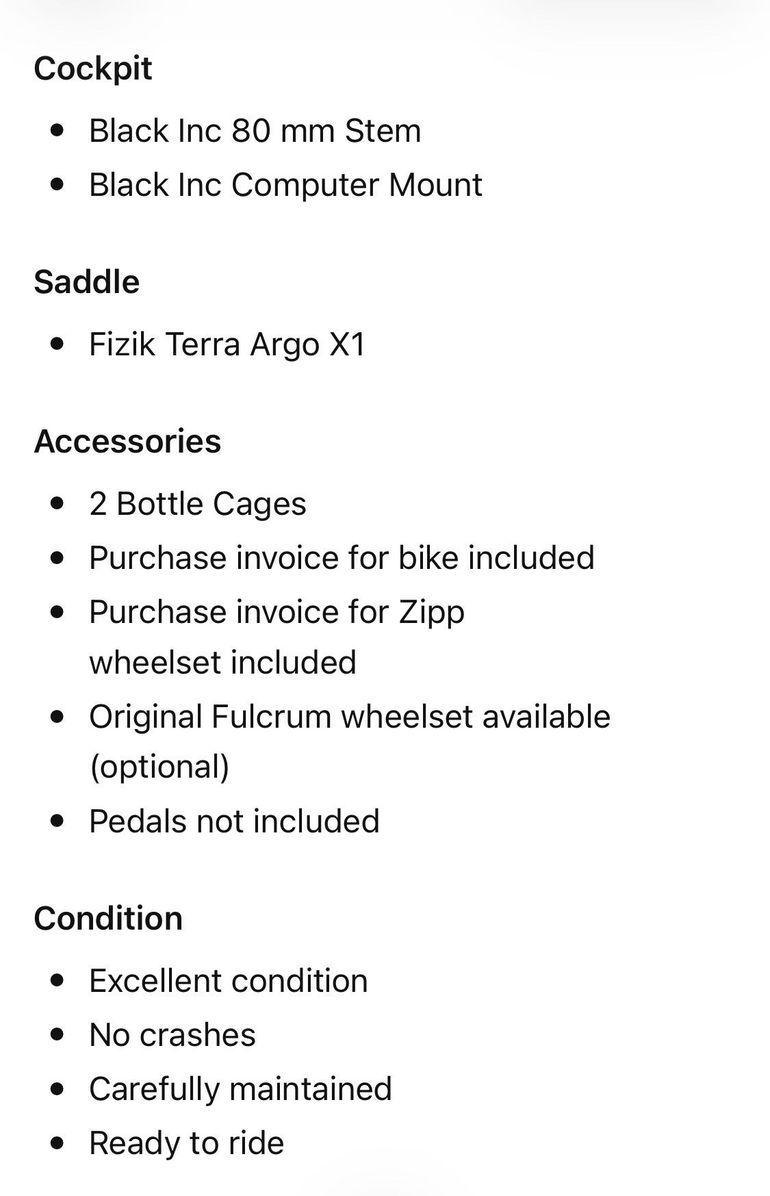The height and width of the screenshot is (1196, 770).
Task: Tap the Condition section heading
Action: (x=108, y=918)
